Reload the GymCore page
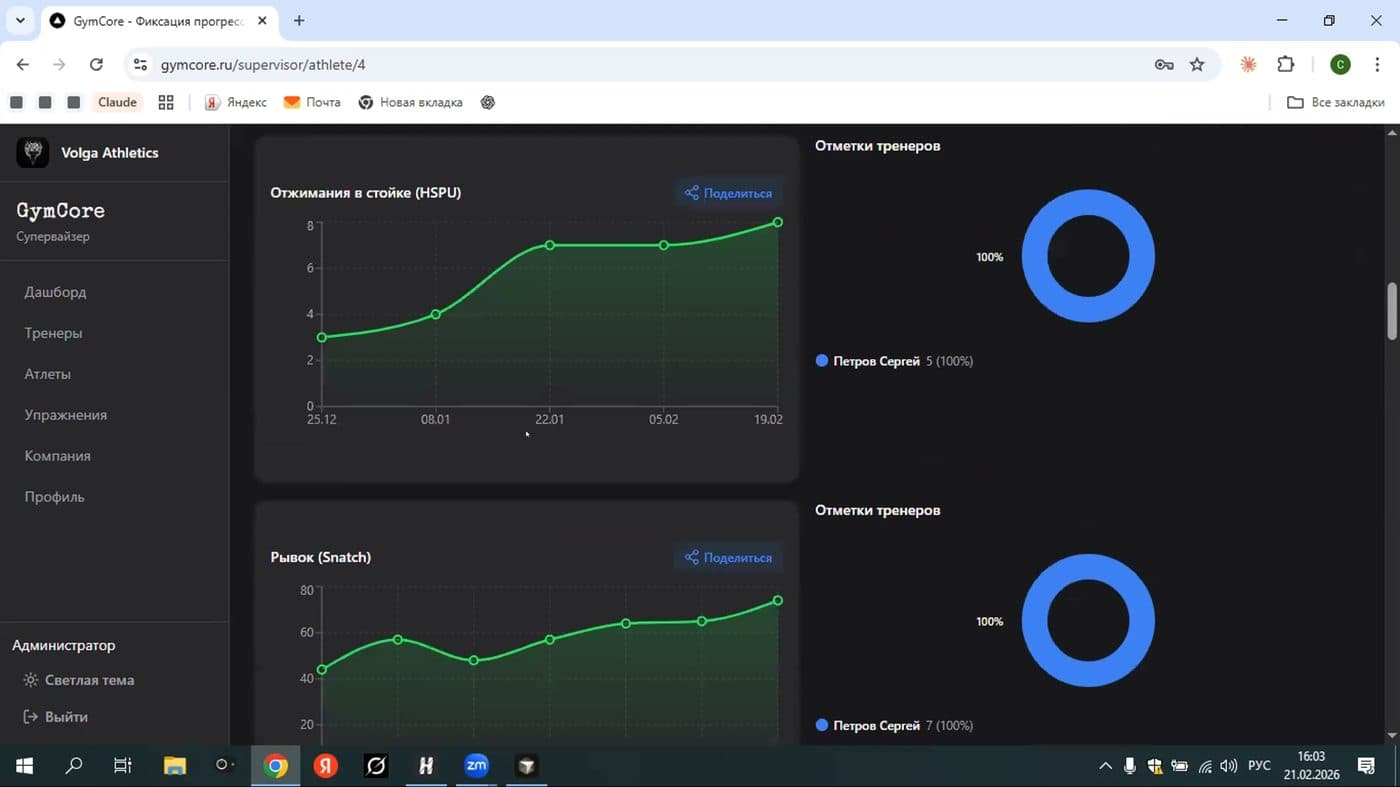 (x=96, y=65)
